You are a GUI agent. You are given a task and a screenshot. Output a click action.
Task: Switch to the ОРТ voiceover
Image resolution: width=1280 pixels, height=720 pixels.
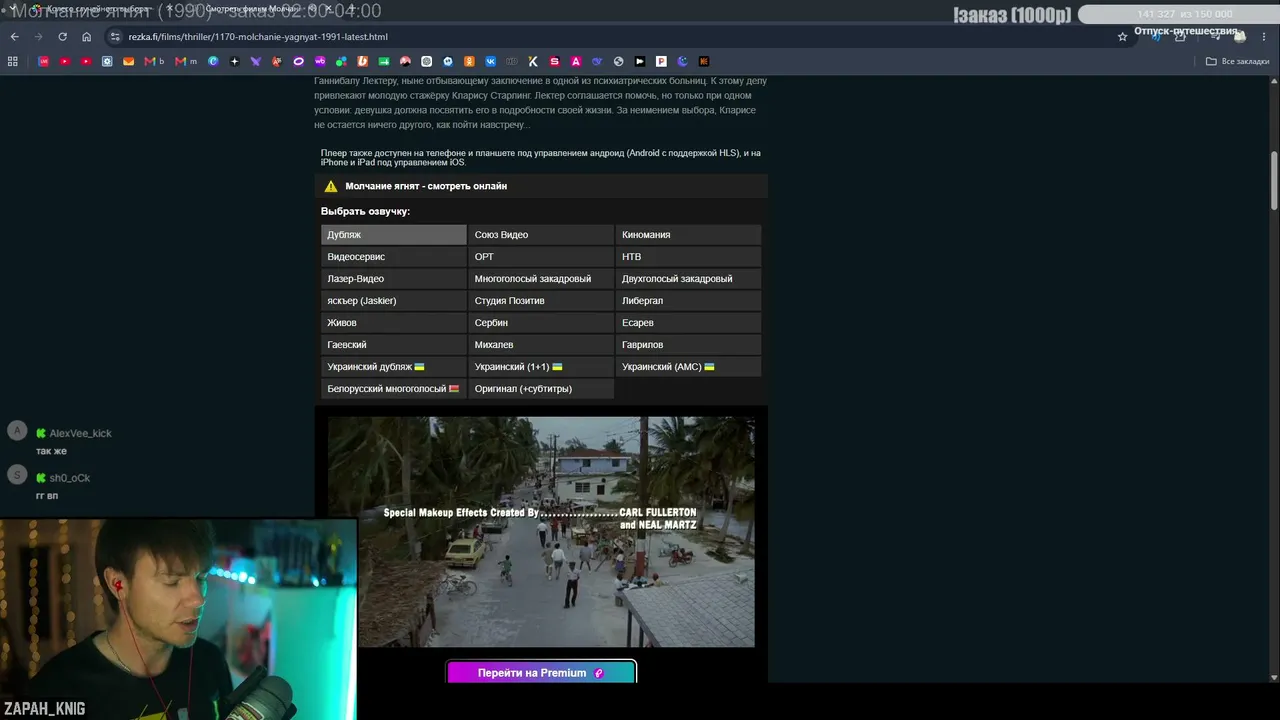[x=541, y=257]
